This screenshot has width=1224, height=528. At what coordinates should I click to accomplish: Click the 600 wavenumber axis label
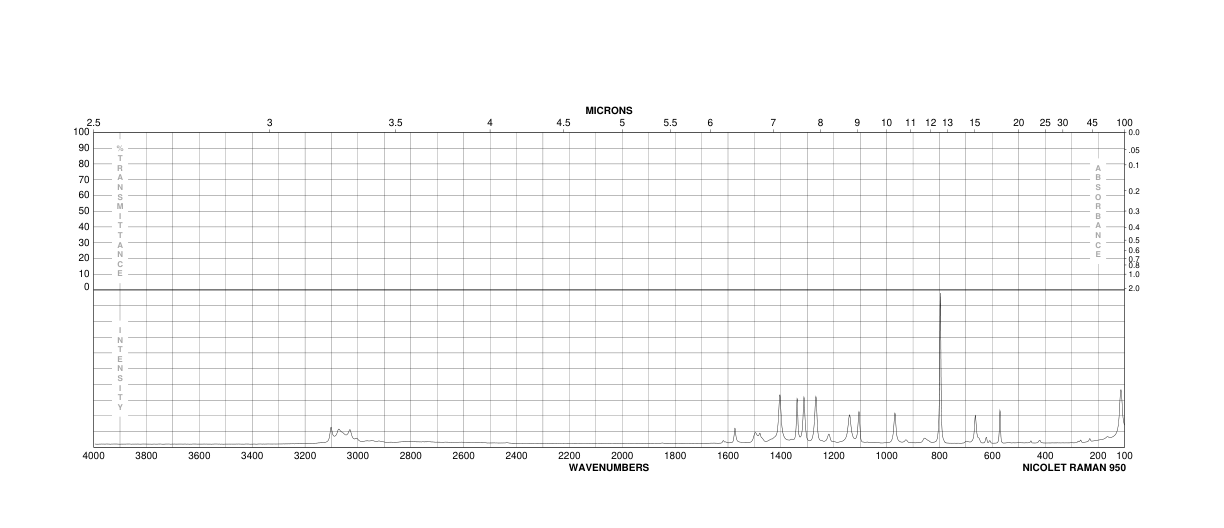(992, 457)
